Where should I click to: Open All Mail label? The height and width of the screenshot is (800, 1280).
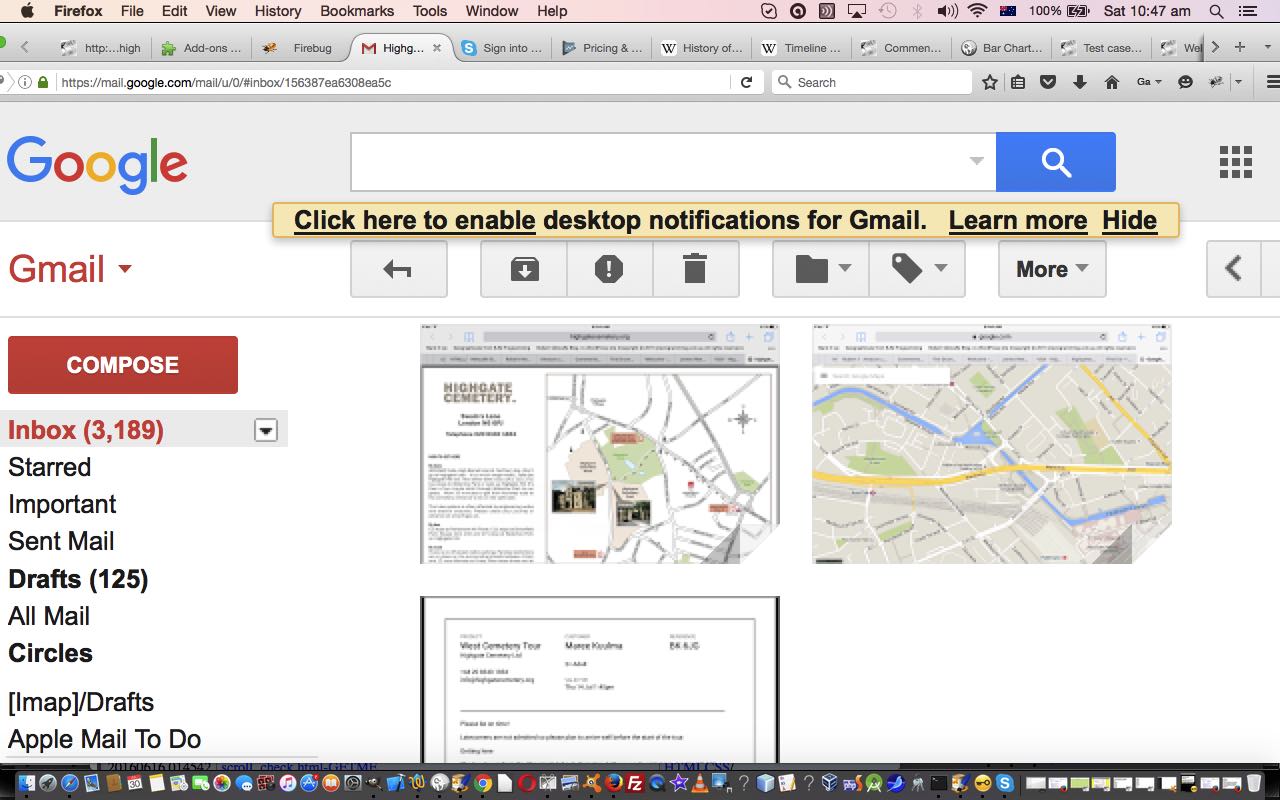(49, 616)
